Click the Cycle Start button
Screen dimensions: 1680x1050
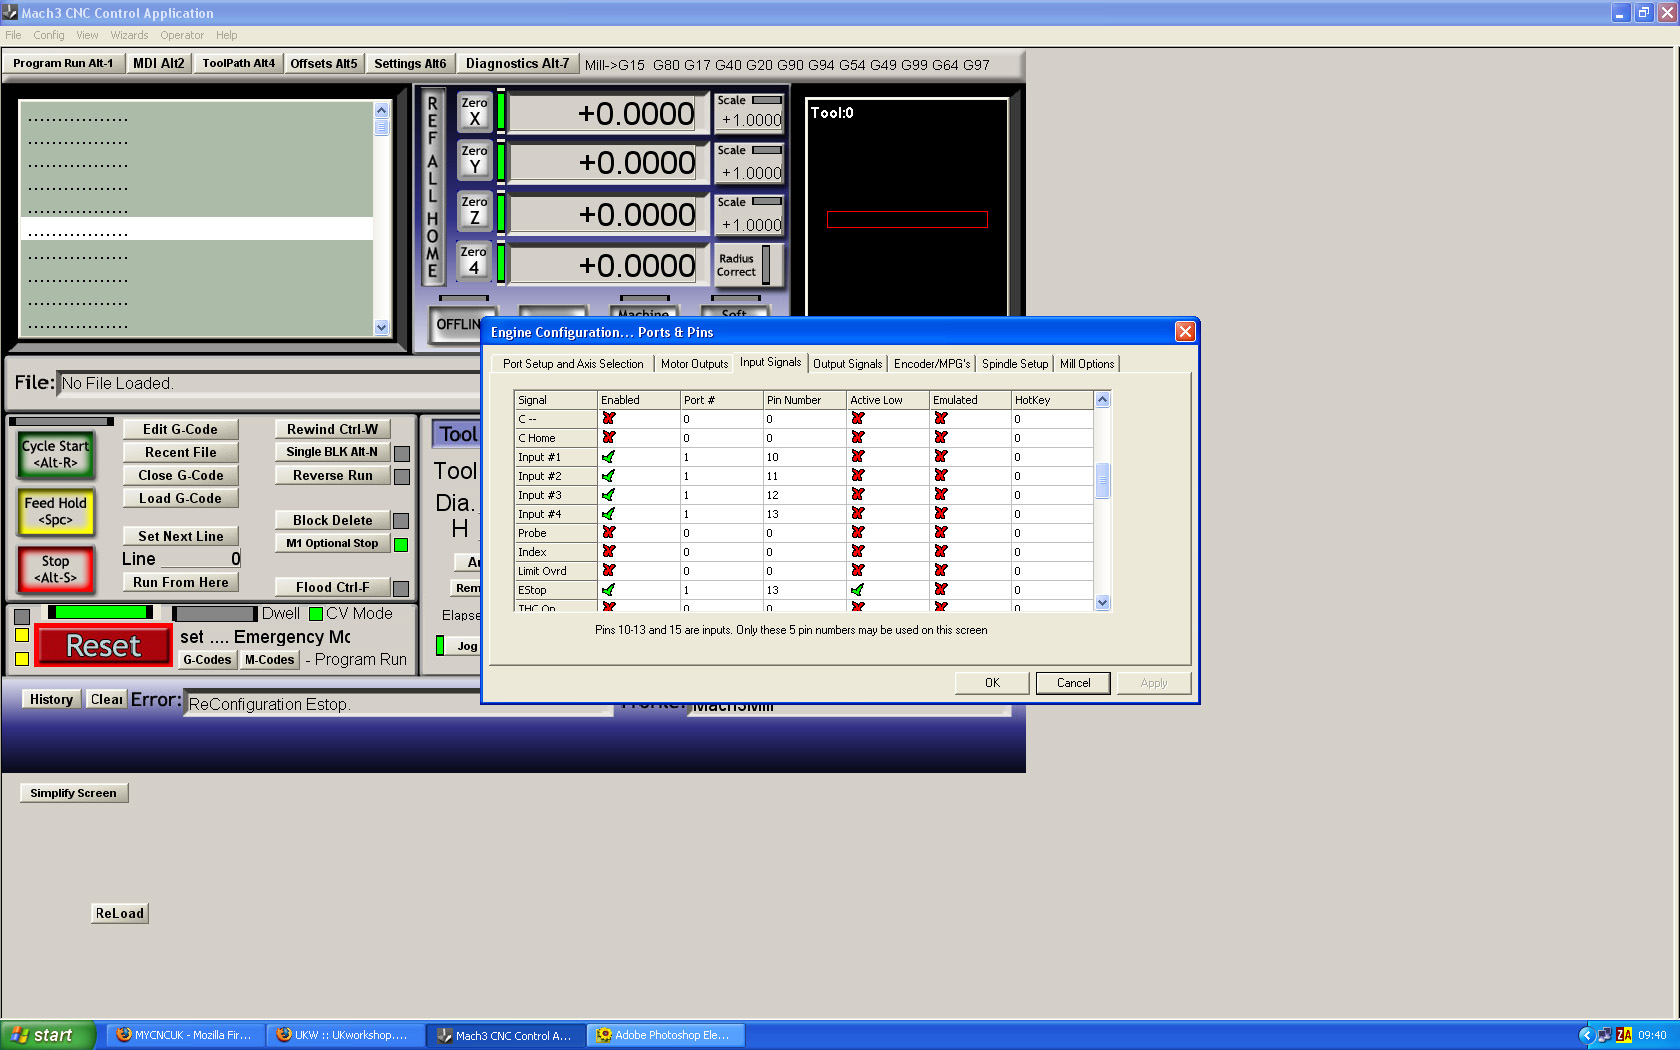[x=56, y=454]
